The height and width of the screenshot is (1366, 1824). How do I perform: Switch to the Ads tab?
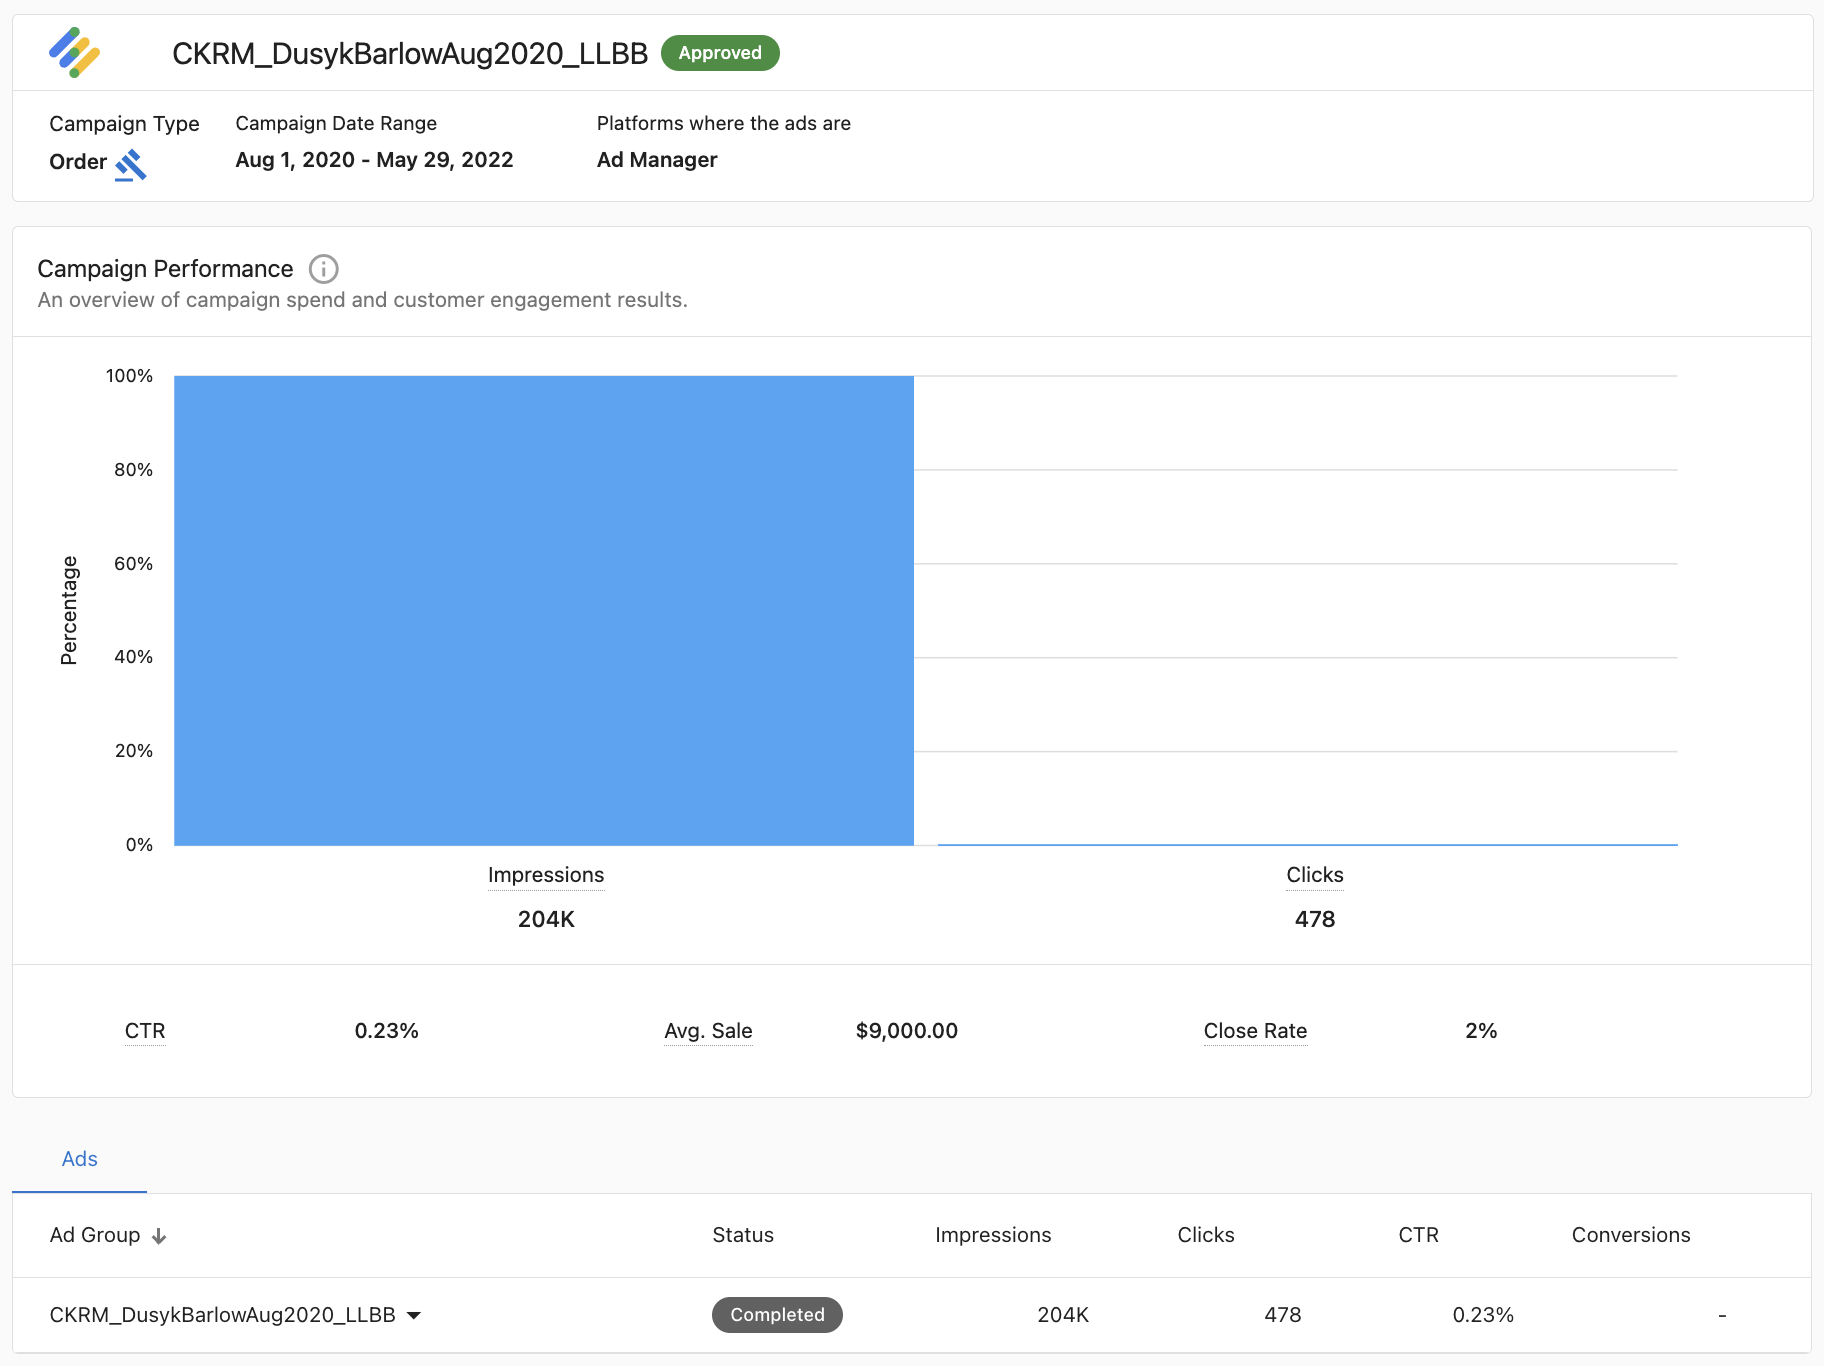(x=80, y=1159)
